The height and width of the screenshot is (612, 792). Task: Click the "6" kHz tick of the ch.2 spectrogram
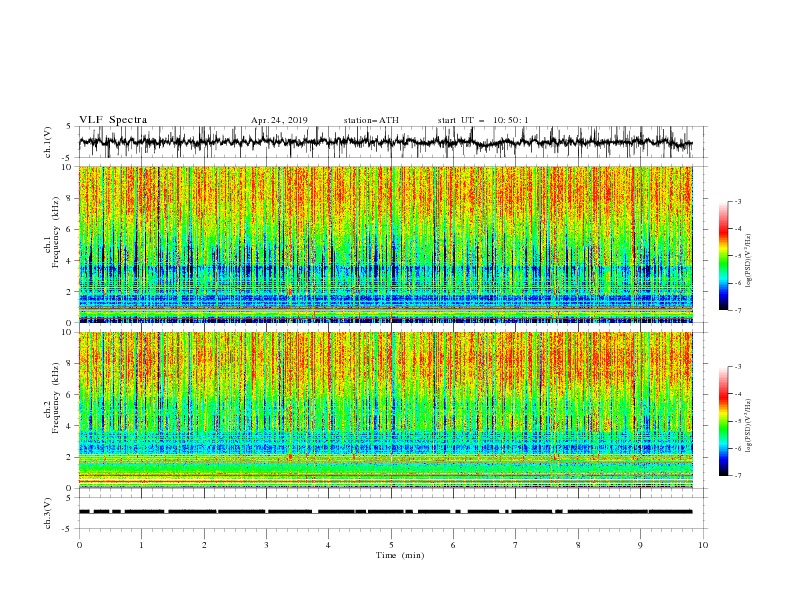[x=70, y=395]
